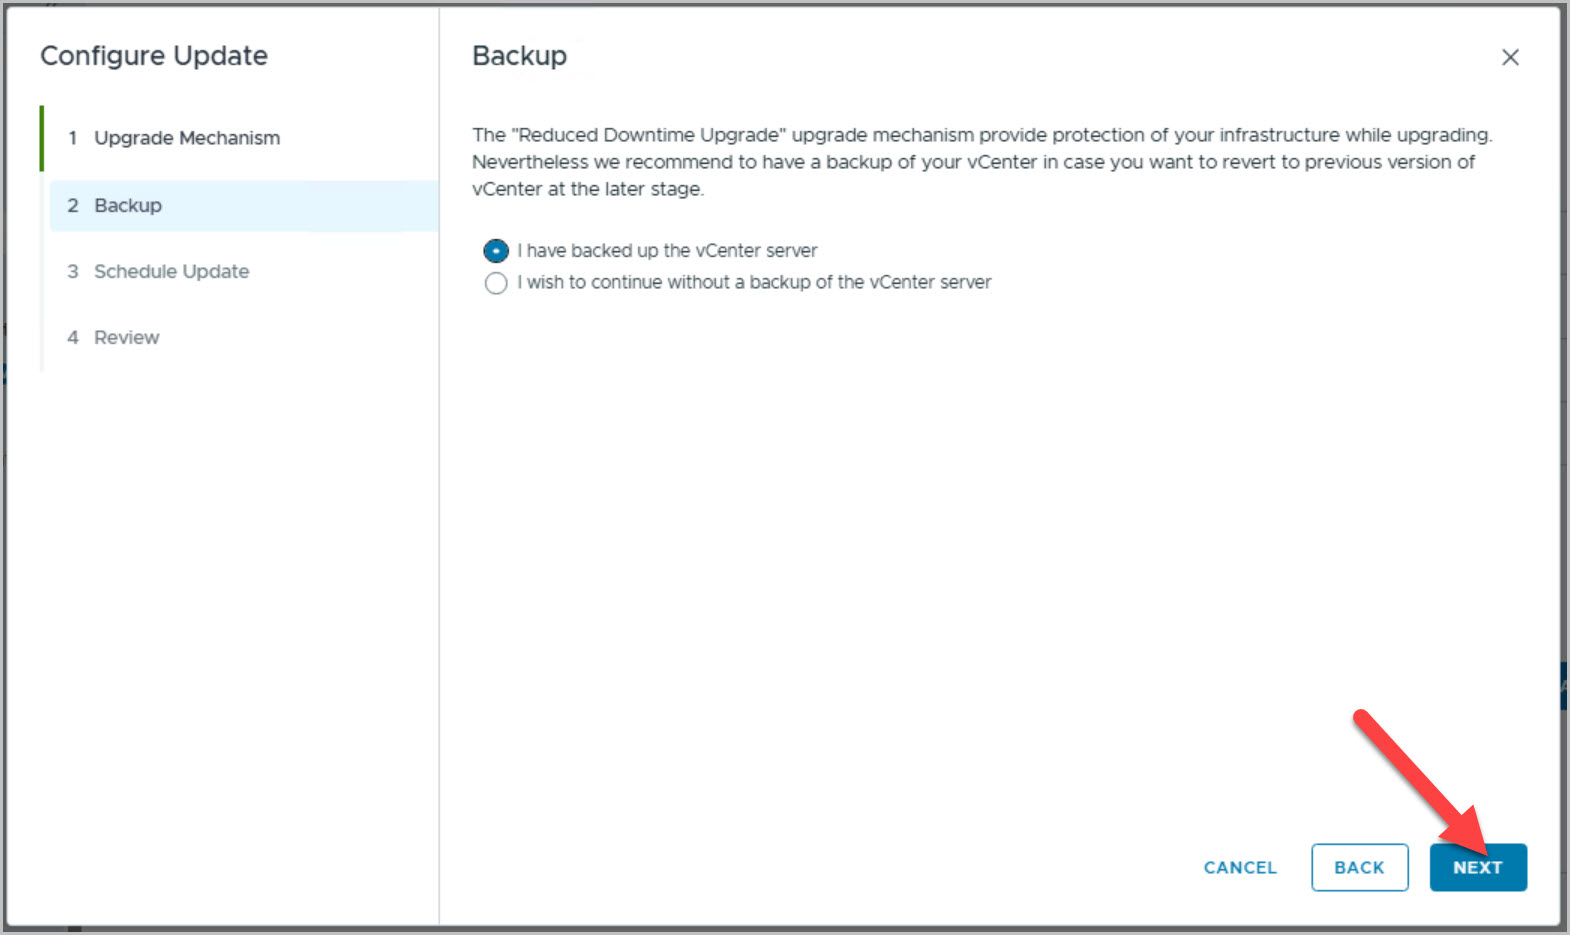Click step number 2 beside Backup

coord(73,206)
